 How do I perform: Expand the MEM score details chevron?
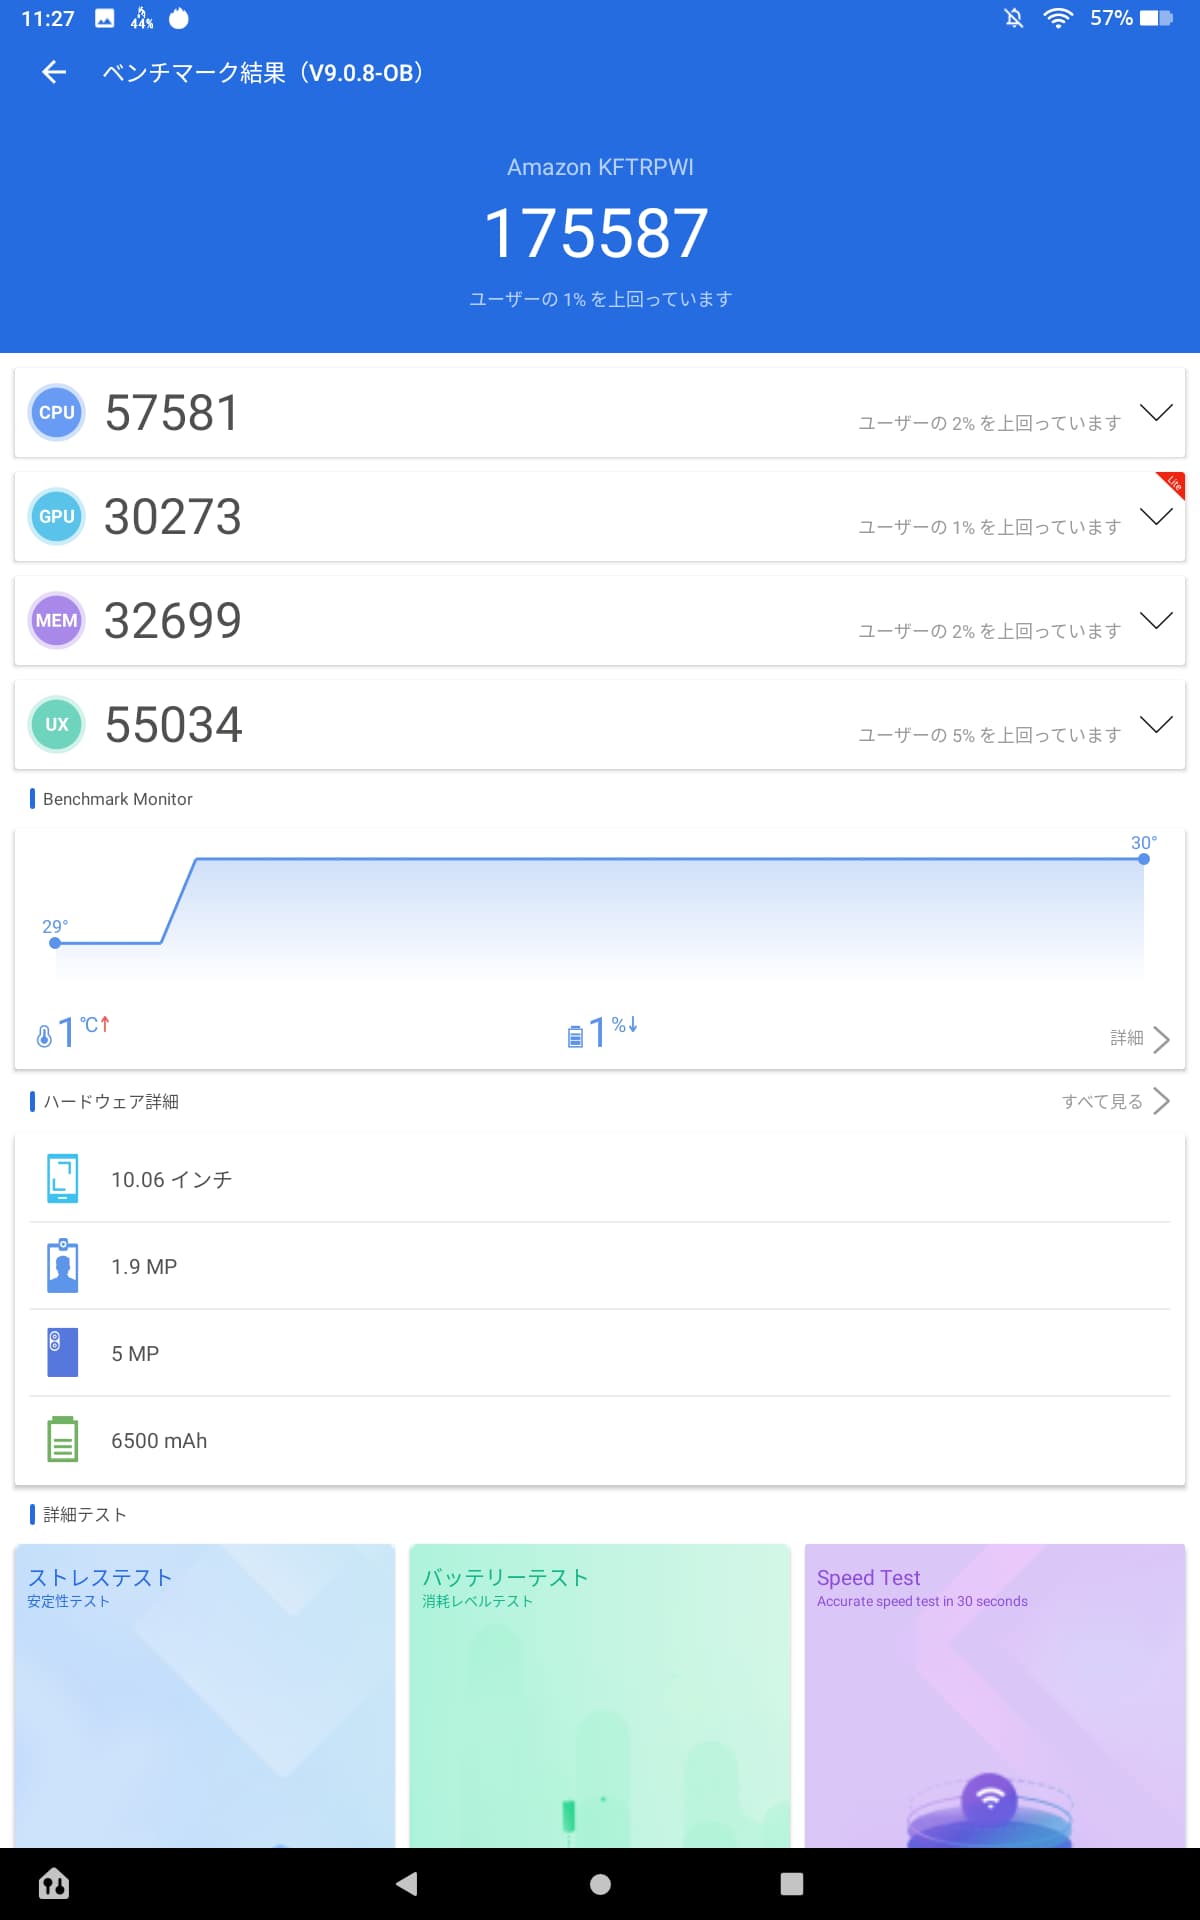click(x=1156, y=620)
